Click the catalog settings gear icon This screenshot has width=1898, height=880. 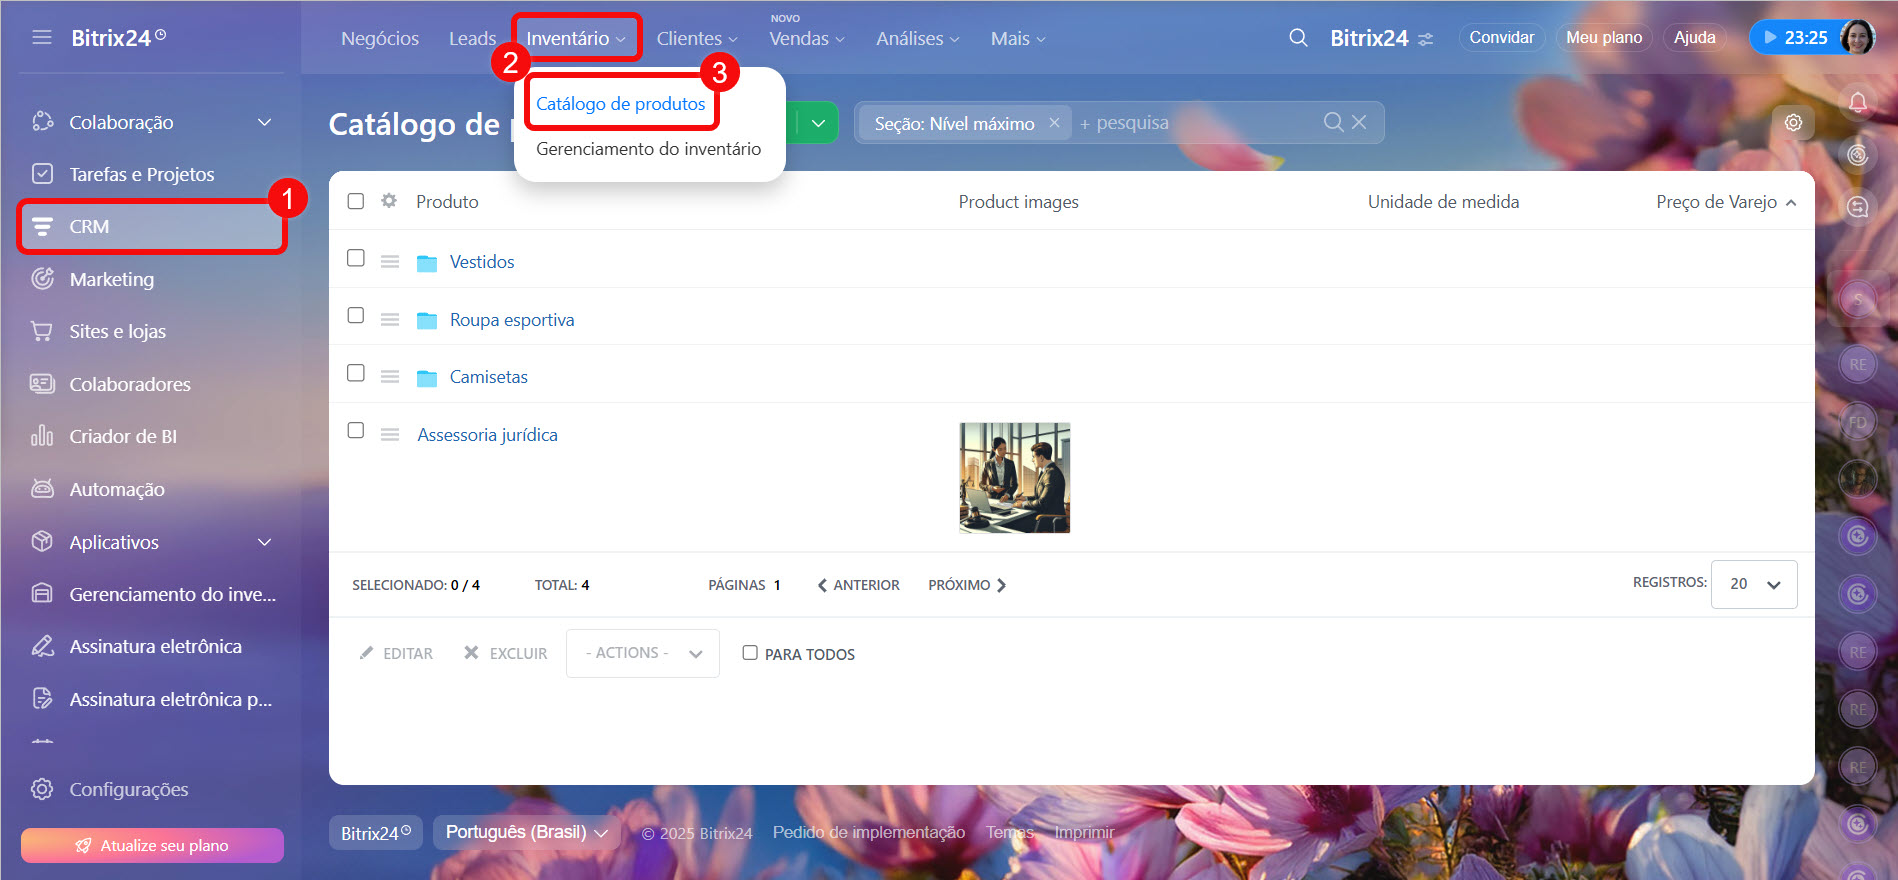tap(1793, 122)
